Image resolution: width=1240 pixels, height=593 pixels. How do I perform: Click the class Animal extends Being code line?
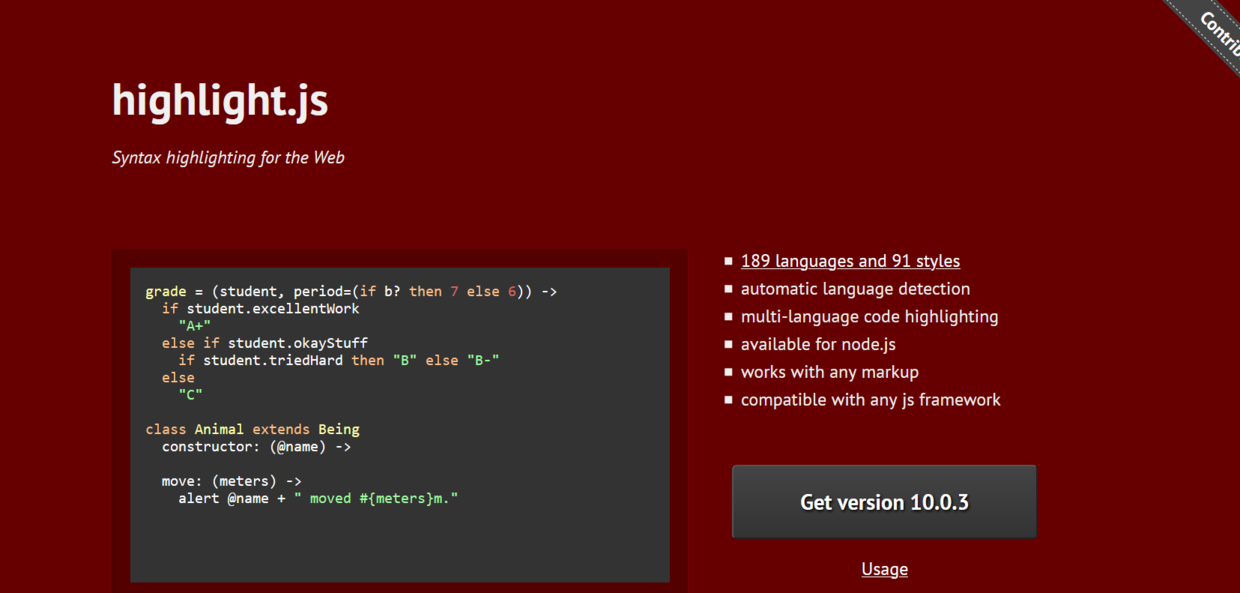[x=252, y=429]
